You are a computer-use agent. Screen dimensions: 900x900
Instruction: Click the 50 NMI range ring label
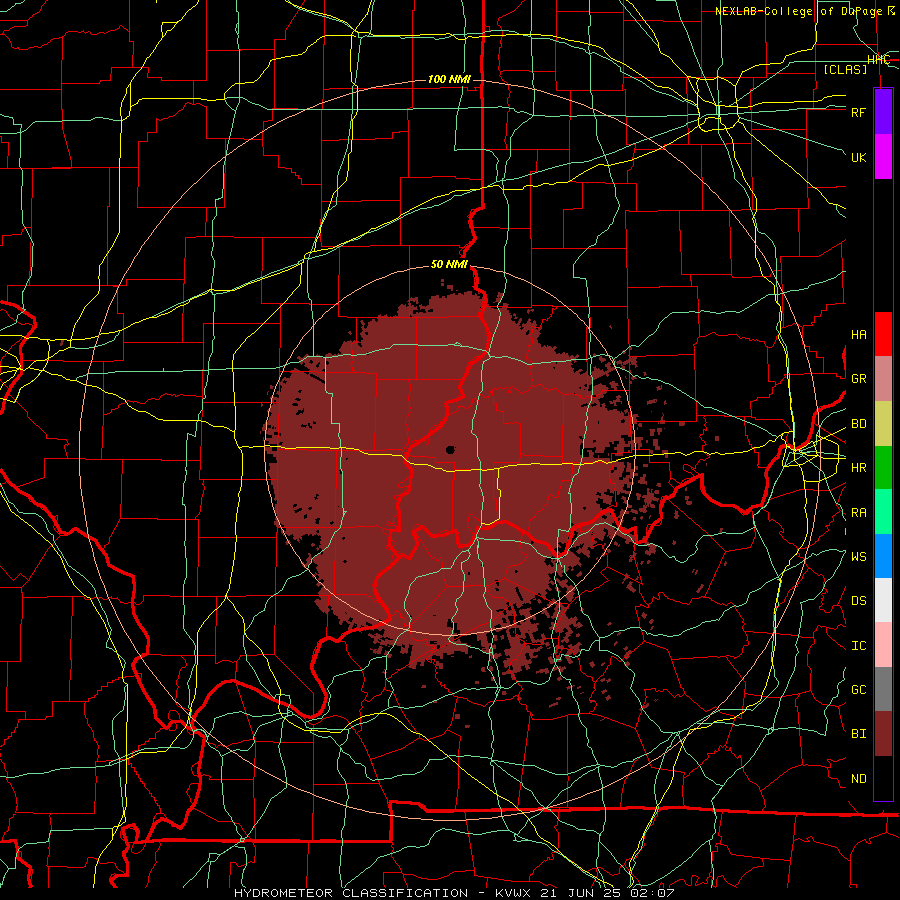pyautogui.click(x=449, y=265)
